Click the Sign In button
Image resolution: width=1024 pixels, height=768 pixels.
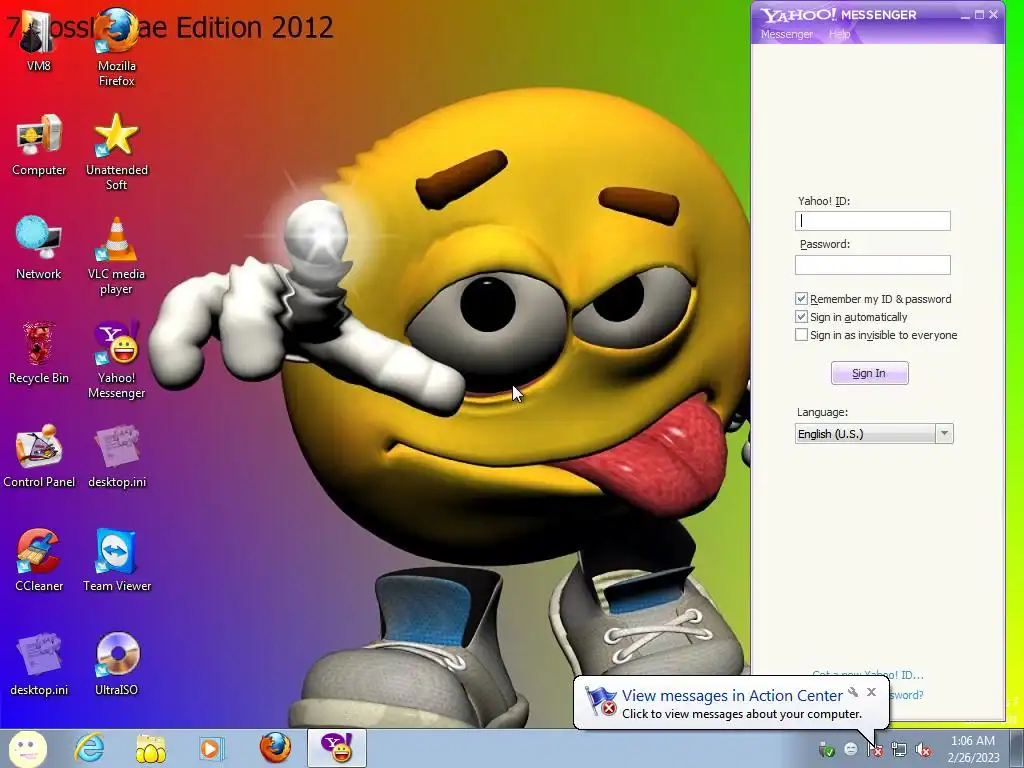pyautogui.click(x=869, y=373)
